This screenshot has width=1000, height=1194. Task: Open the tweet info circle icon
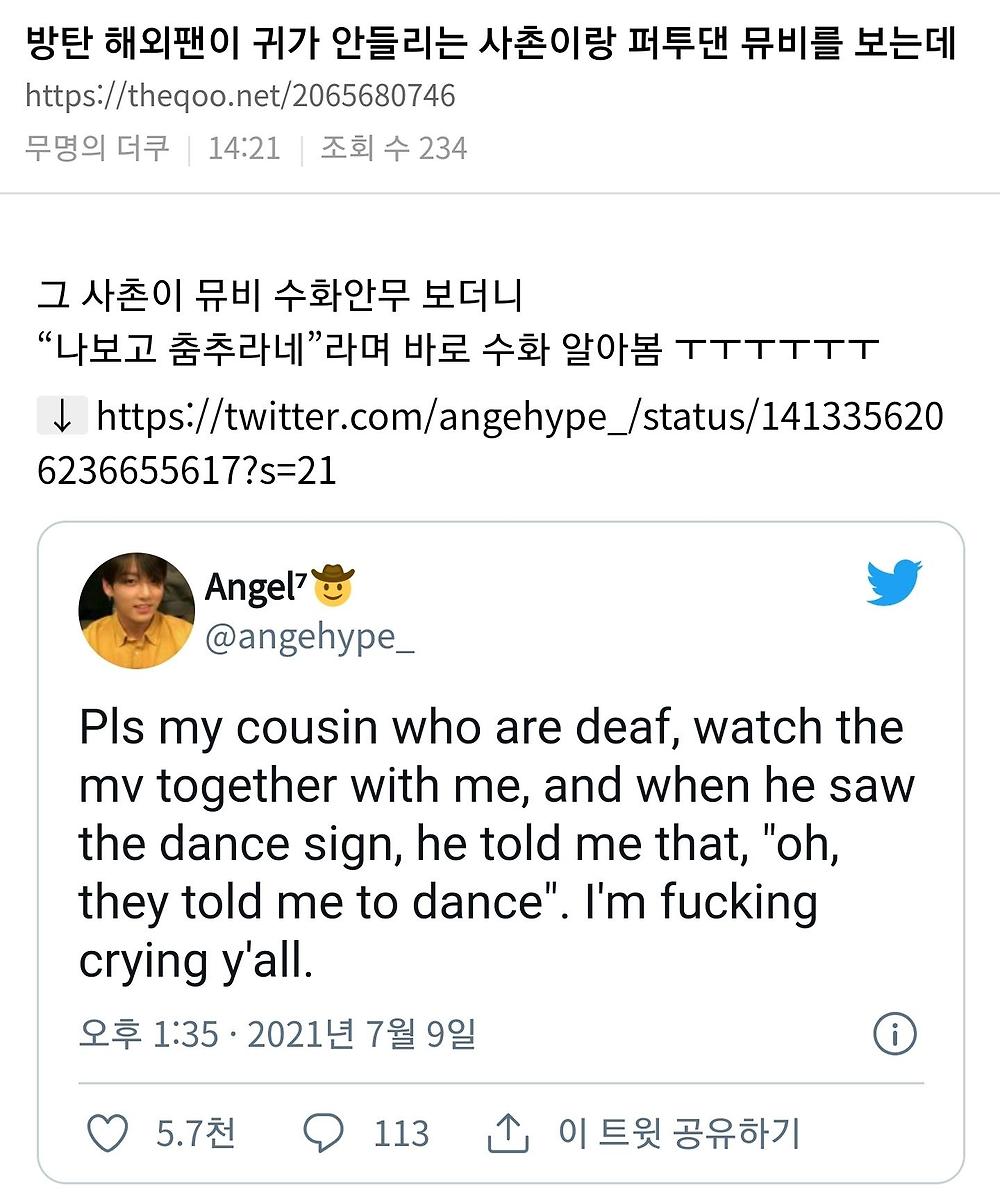pos(894,1035)
